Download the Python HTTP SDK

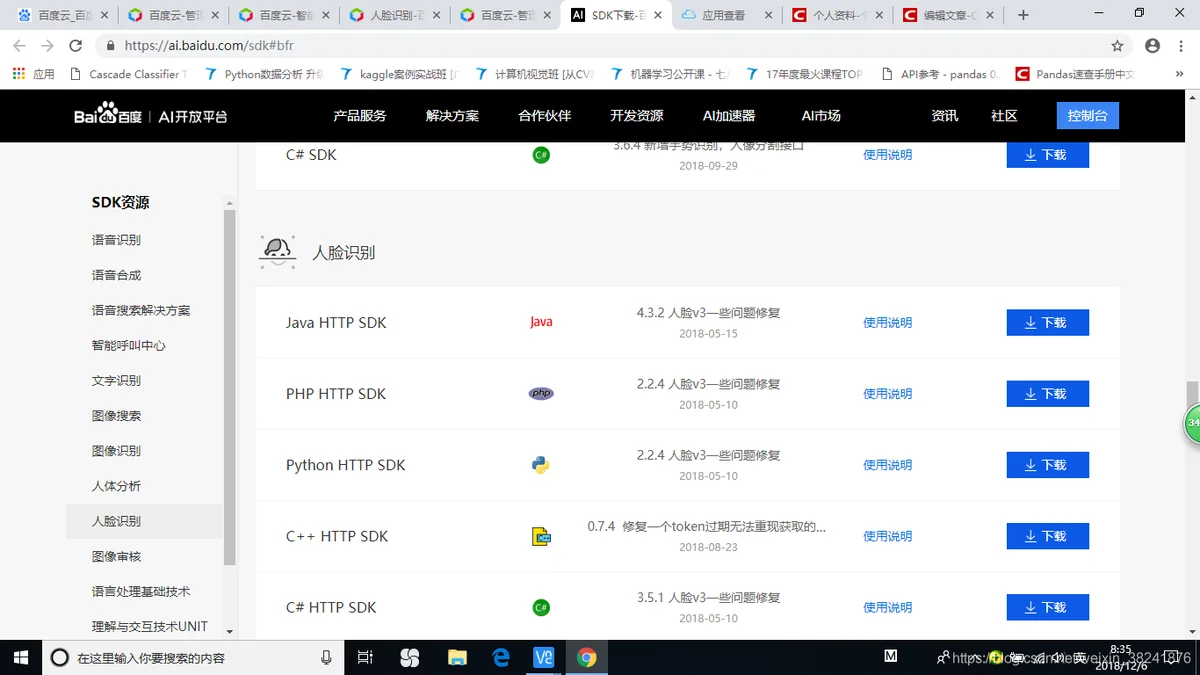coord(1047,465)
